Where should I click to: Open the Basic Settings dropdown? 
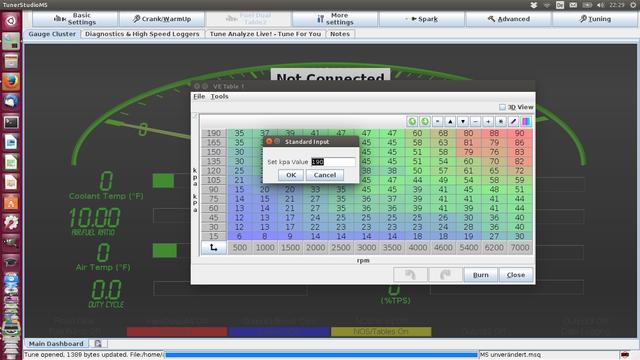75,19
